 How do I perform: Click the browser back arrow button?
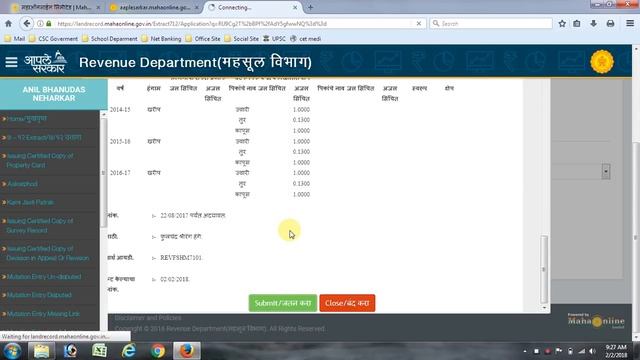click(27, 24)
